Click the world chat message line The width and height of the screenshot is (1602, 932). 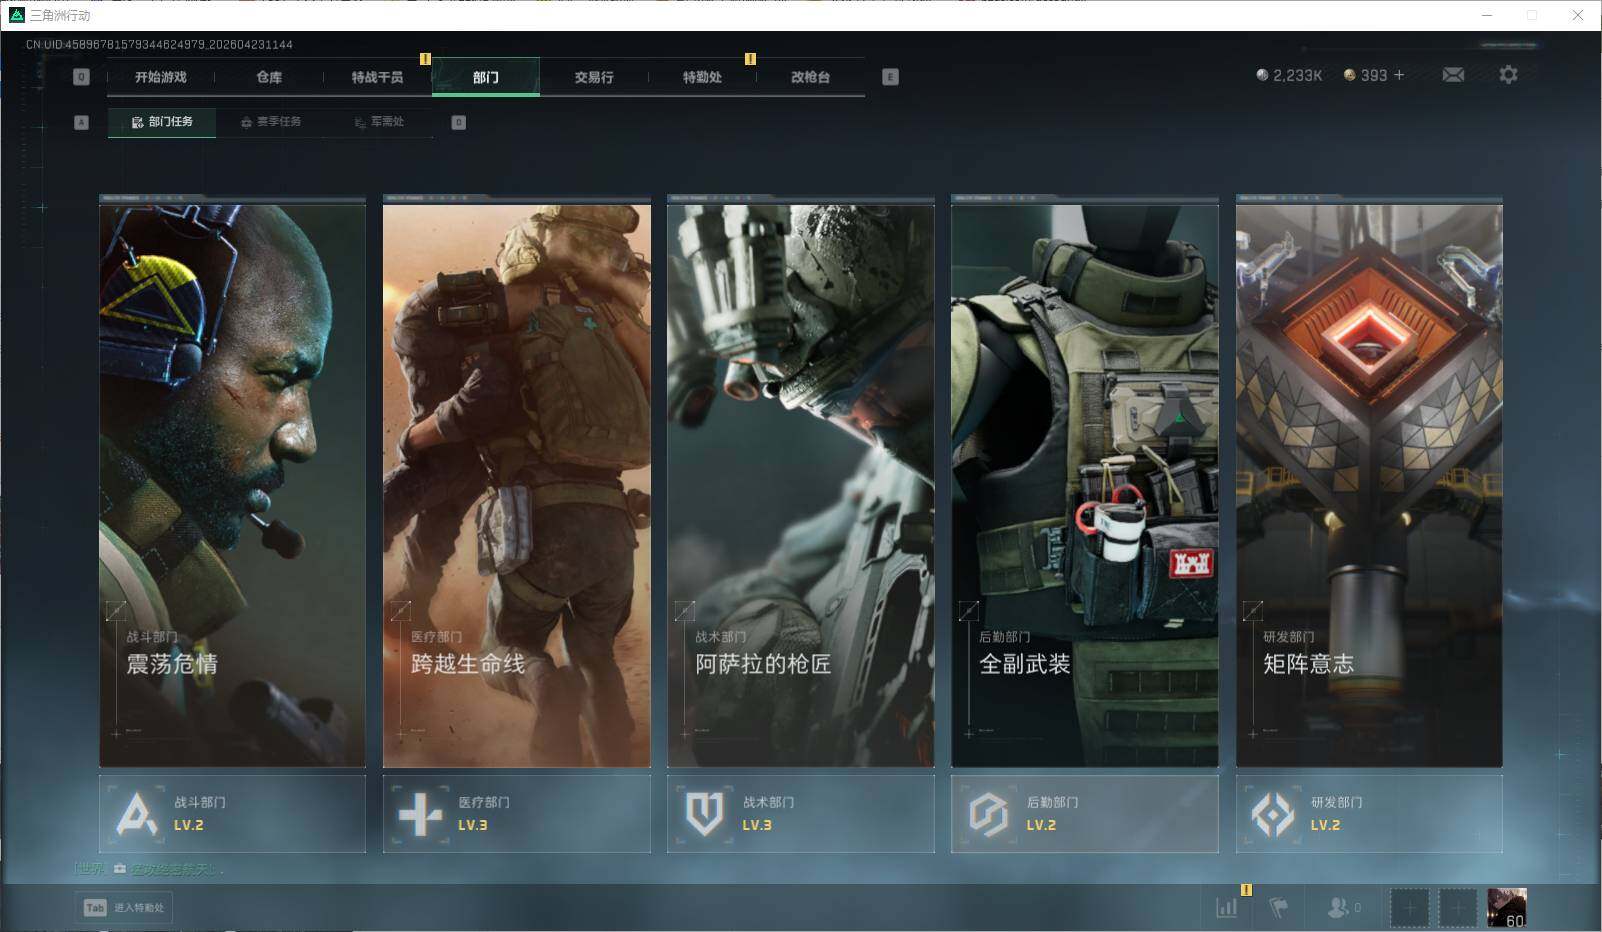click(150, 869)
